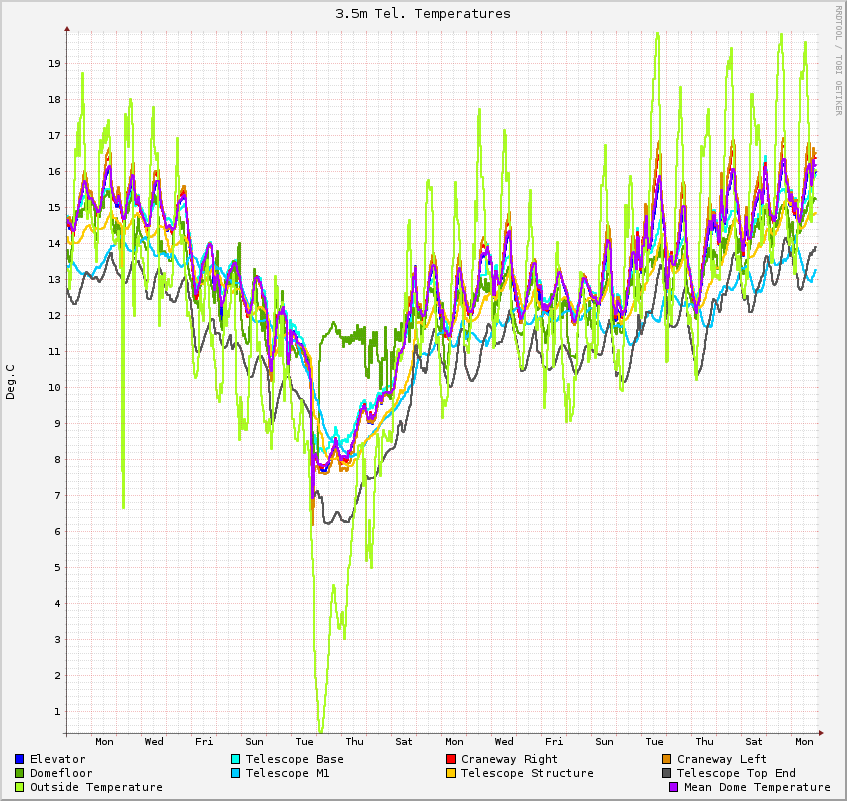Screen dimensions: 847x801
Task: Click the 'Mean Dome Temperature' legend text
Action: (757, 787)
